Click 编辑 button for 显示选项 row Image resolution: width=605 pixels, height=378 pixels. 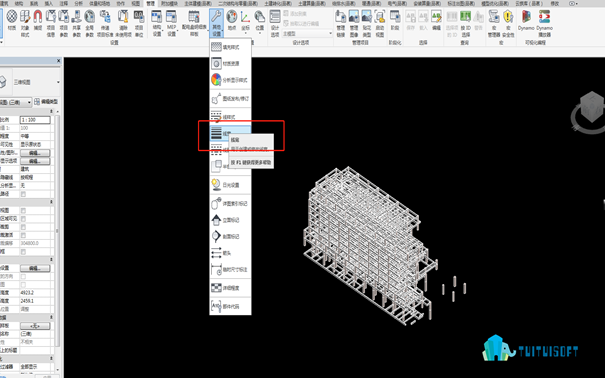click(x=35, y=161)
